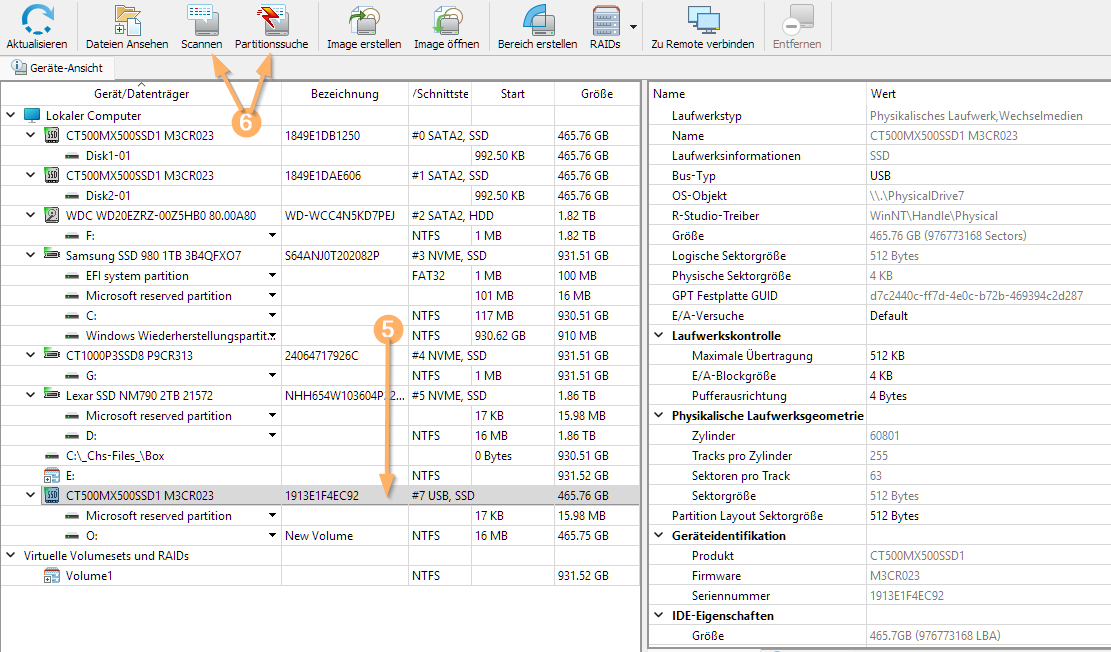Screen dimensions: 1111x652
Task: Click the Entfernen toolbar icon
Action: 797,20
